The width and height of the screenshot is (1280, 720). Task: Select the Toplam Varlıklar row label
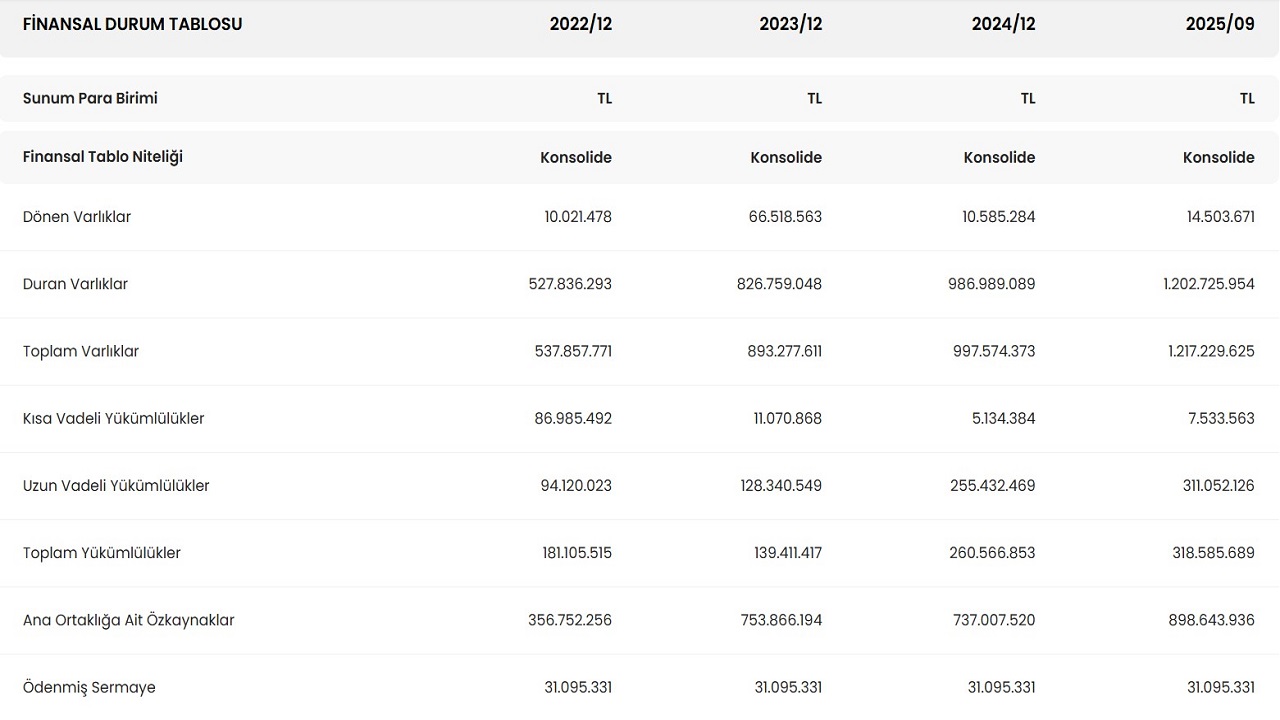point(81,351)
